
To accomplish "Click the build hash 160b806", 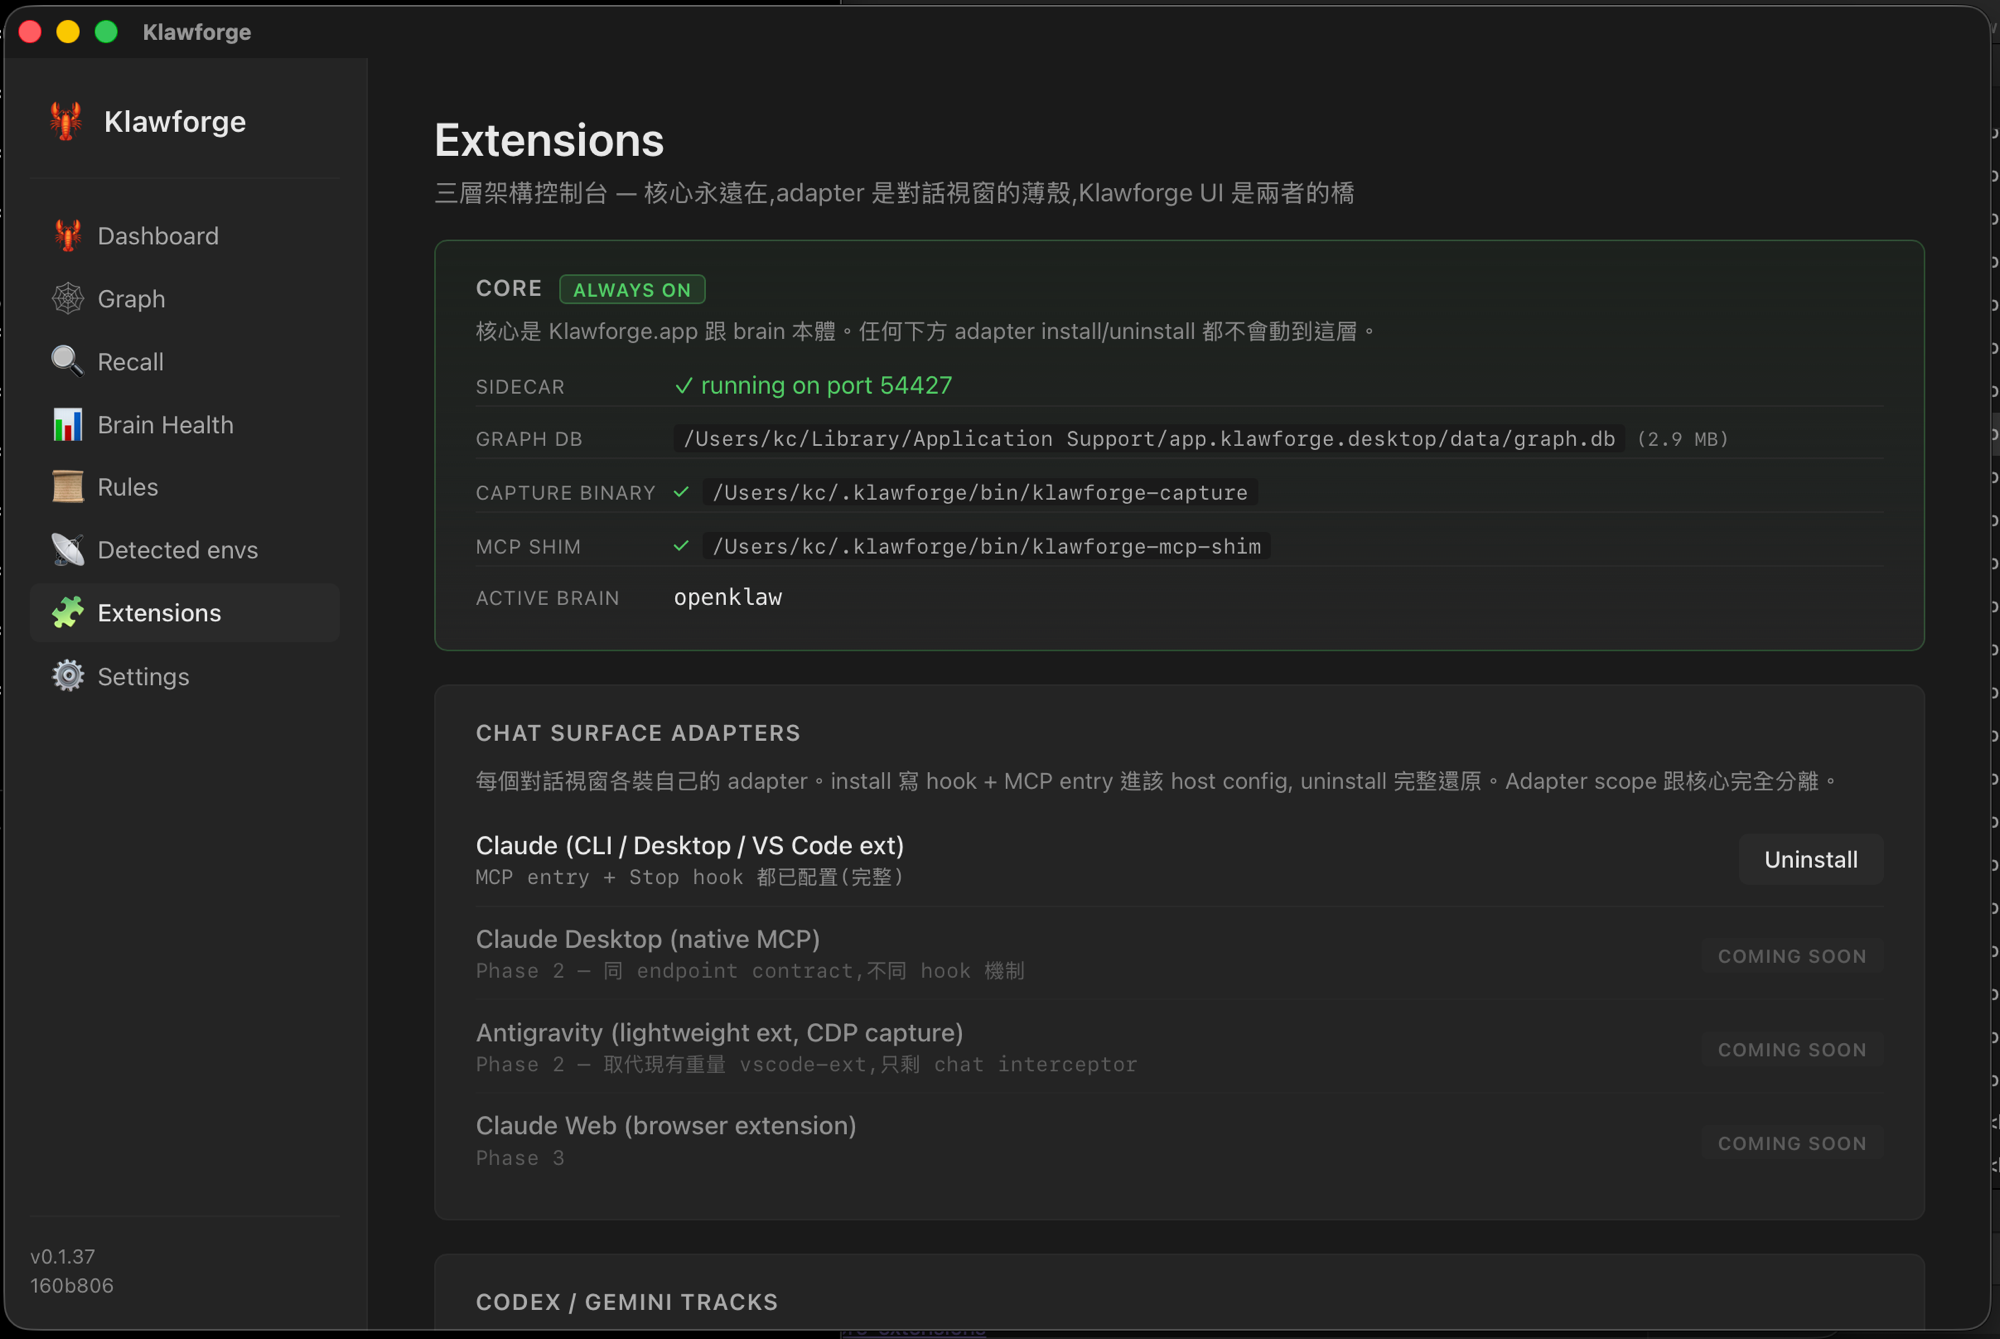I will pos(72,1286).
